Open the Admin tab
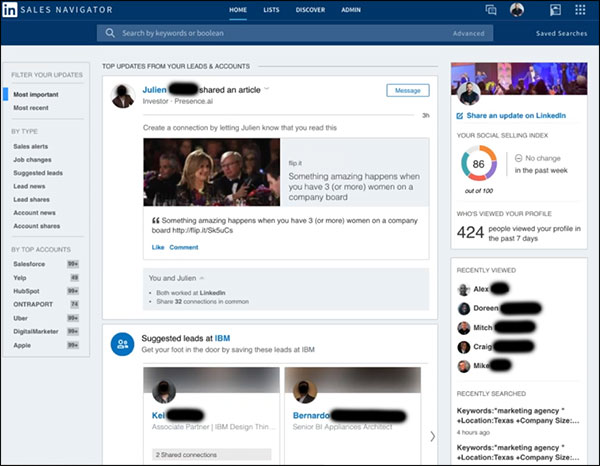Image resolution: width=600 pixels, height=466 pixels. pyautogui.click(x=351, y=10)
